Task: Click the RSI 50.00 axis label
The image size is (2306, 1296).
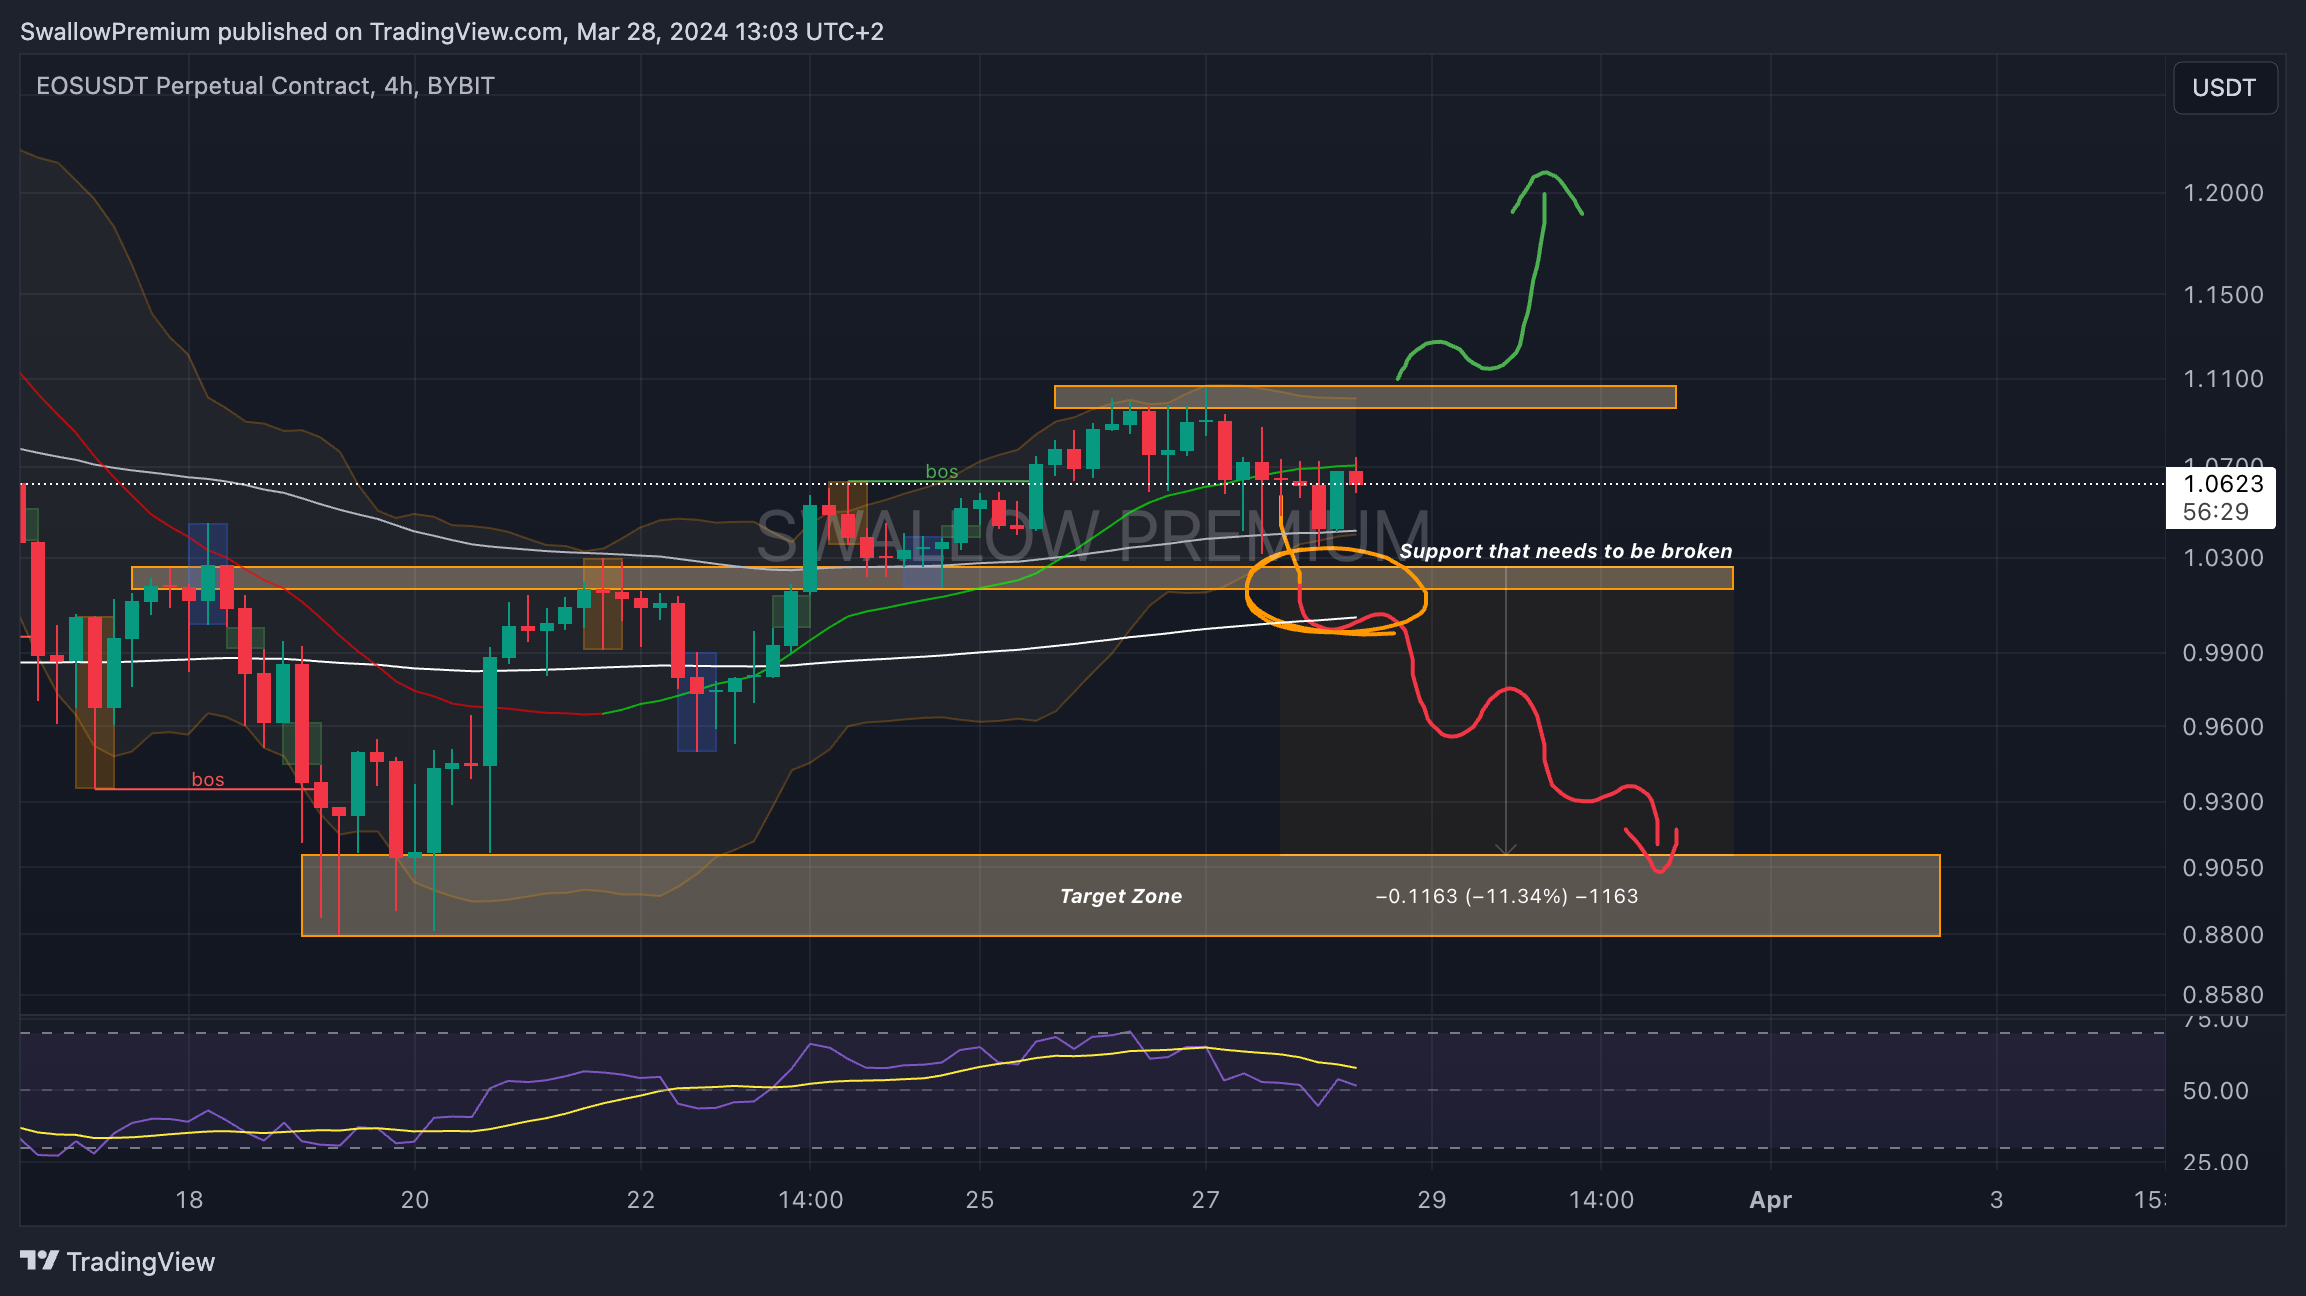Action: click(x=2216, y=1091)
